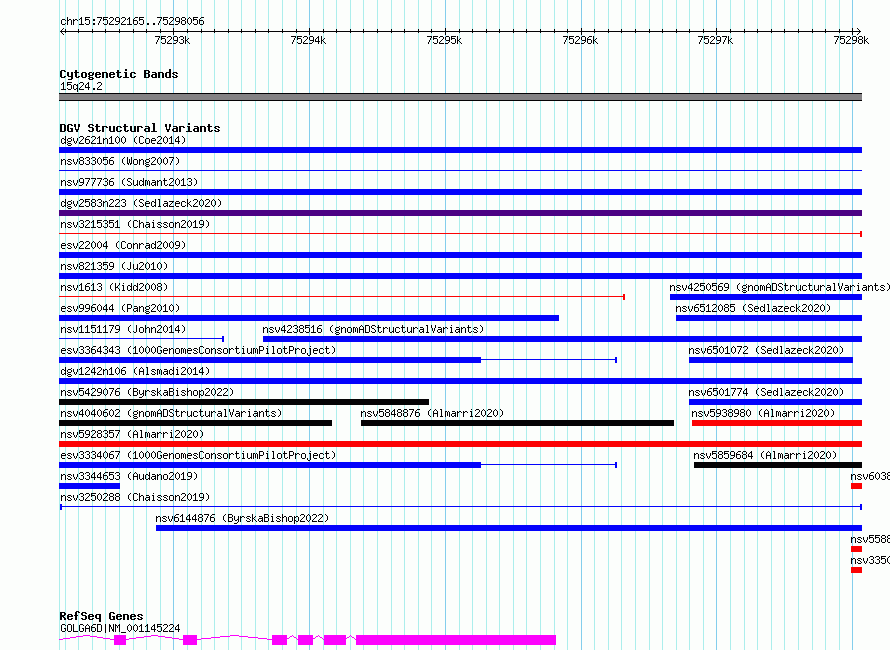Click the blue esv996044 variant bar
The image size is (890, 650).
coord(309,318)
